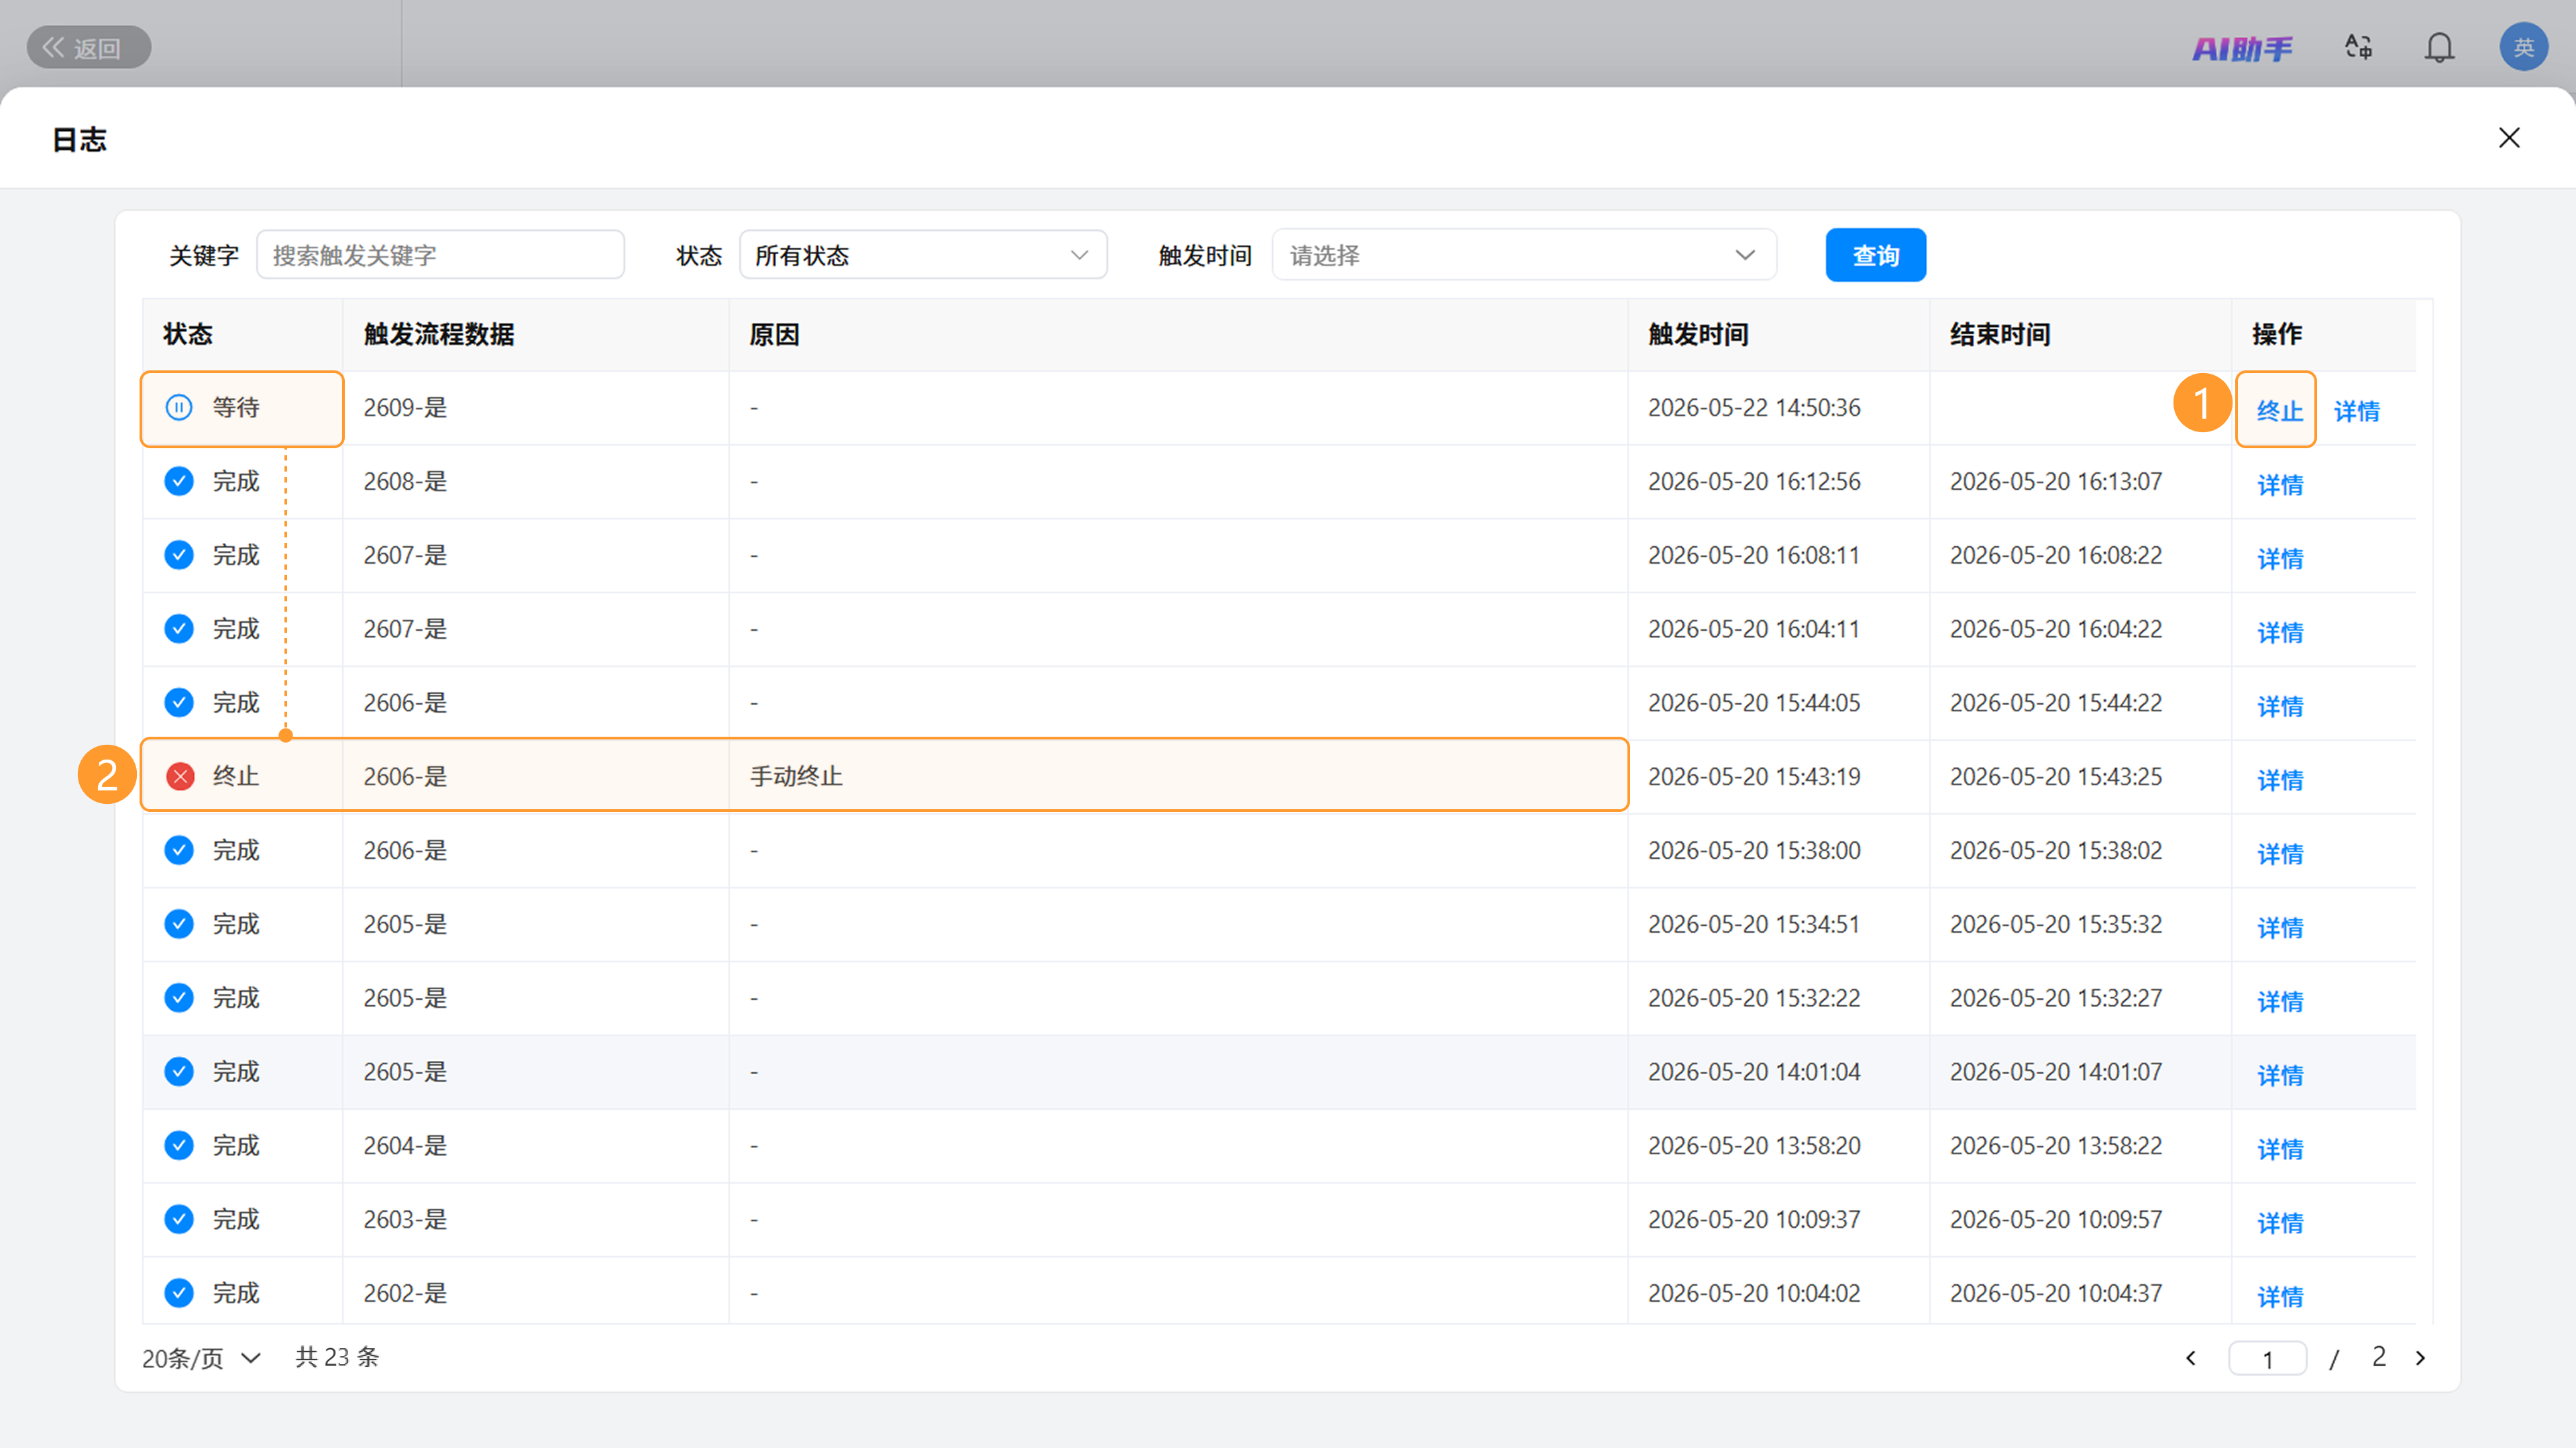
Task: Switch language with the translate icon
Action: [x=2358, y=47]
